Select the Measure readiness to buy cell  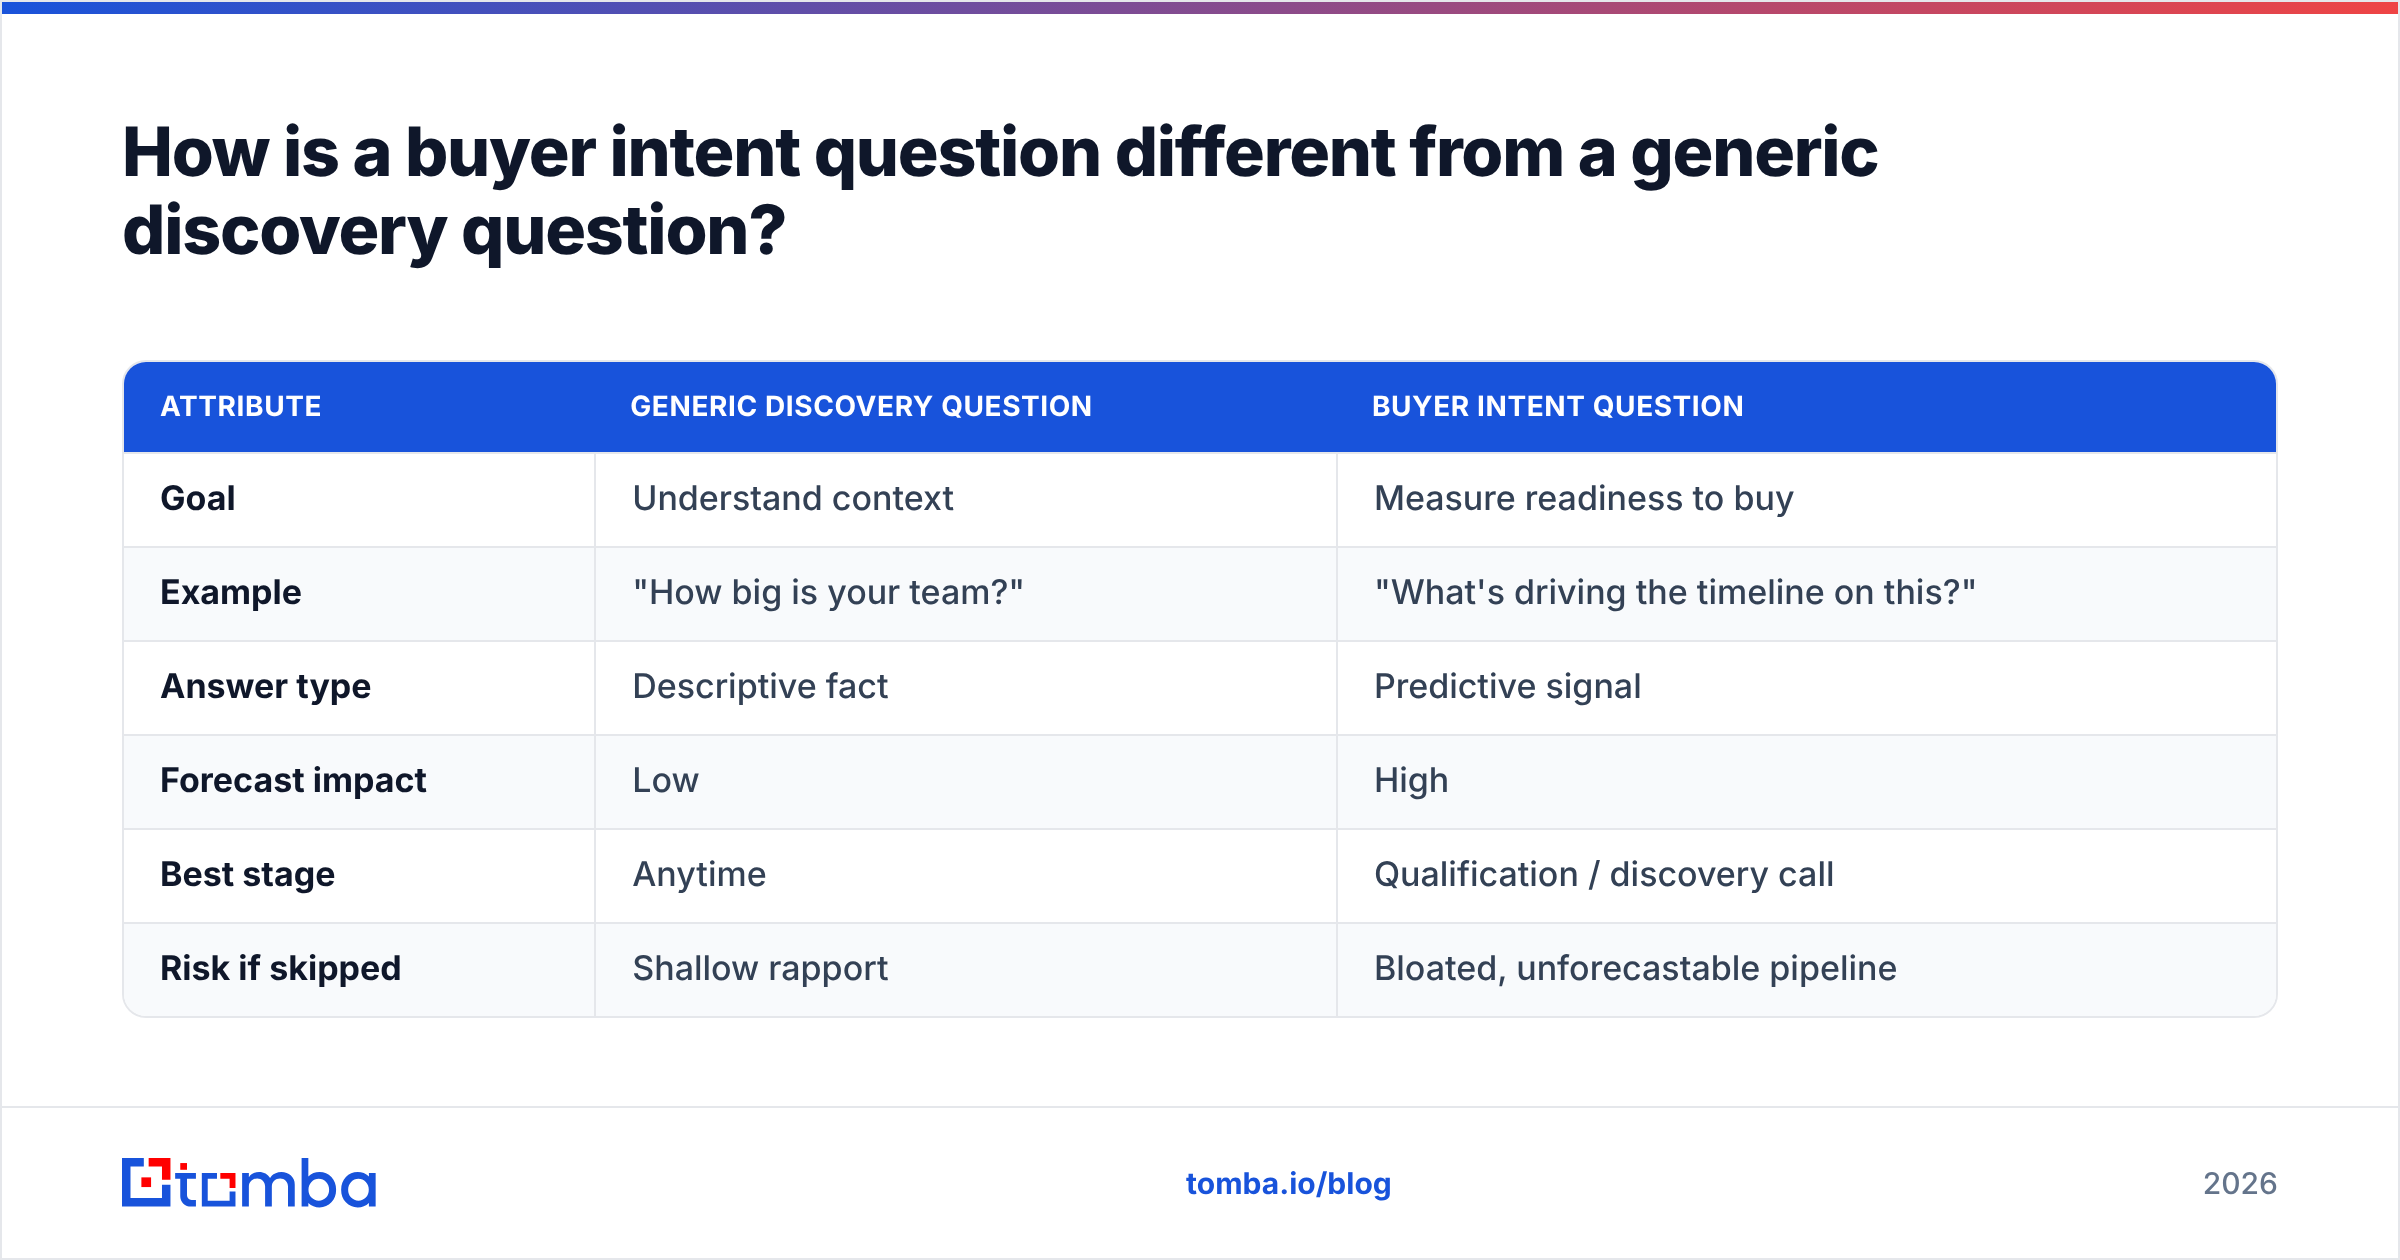click(x=1807, y=500)
